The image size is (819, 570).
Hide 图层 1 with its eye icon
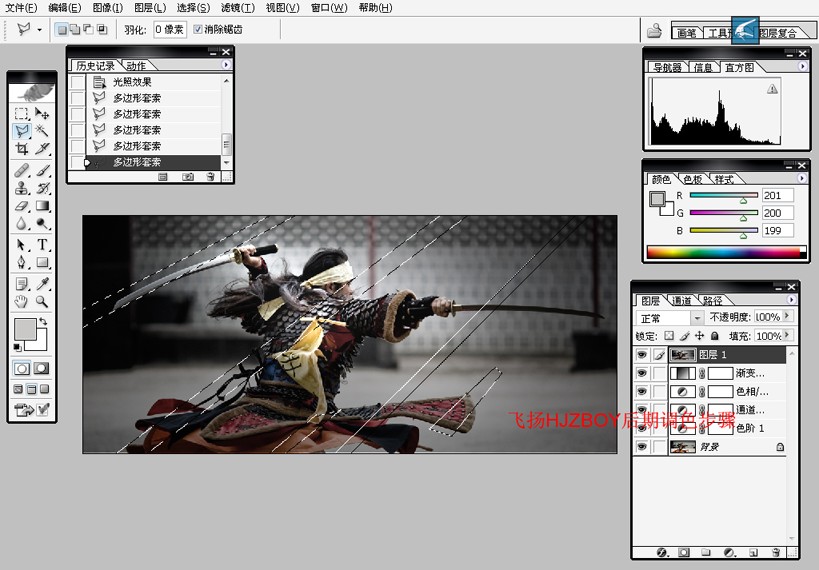click(641, 355)
